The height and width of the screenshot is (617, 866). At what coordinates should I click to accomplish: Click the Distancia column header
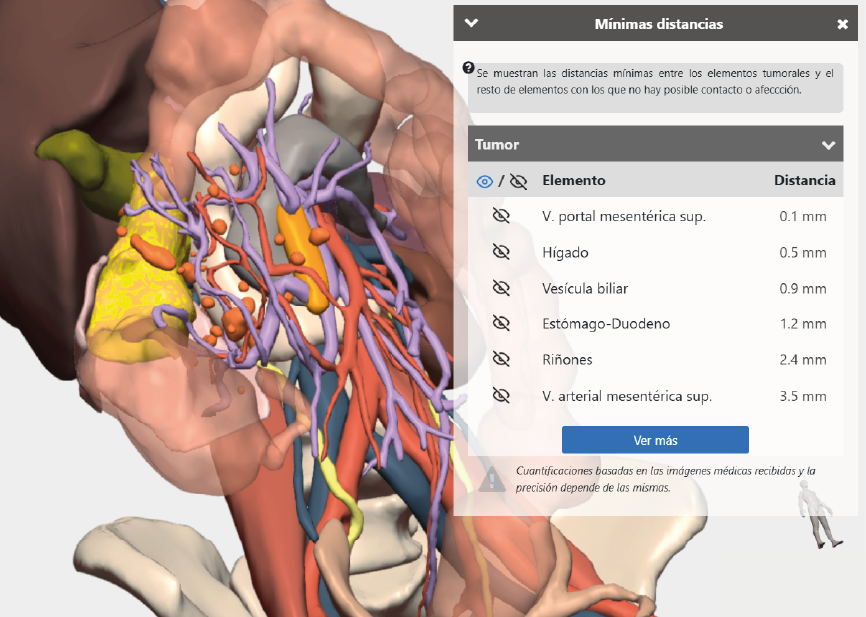(804, 181)
